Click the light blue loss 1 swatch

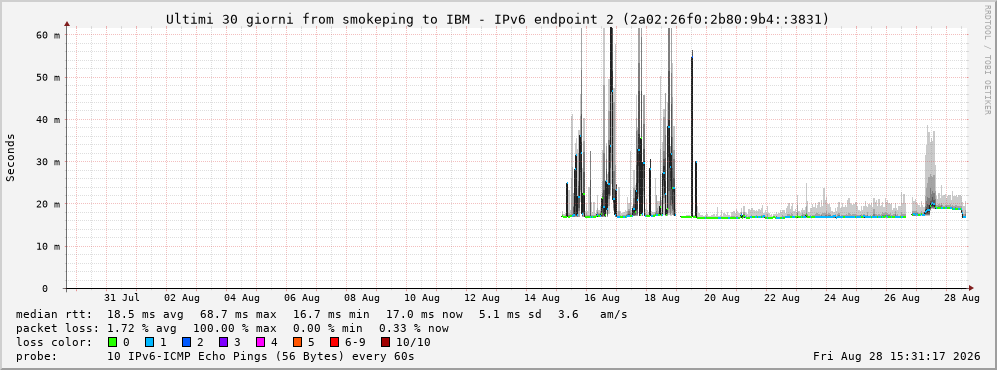coord(149,342)
